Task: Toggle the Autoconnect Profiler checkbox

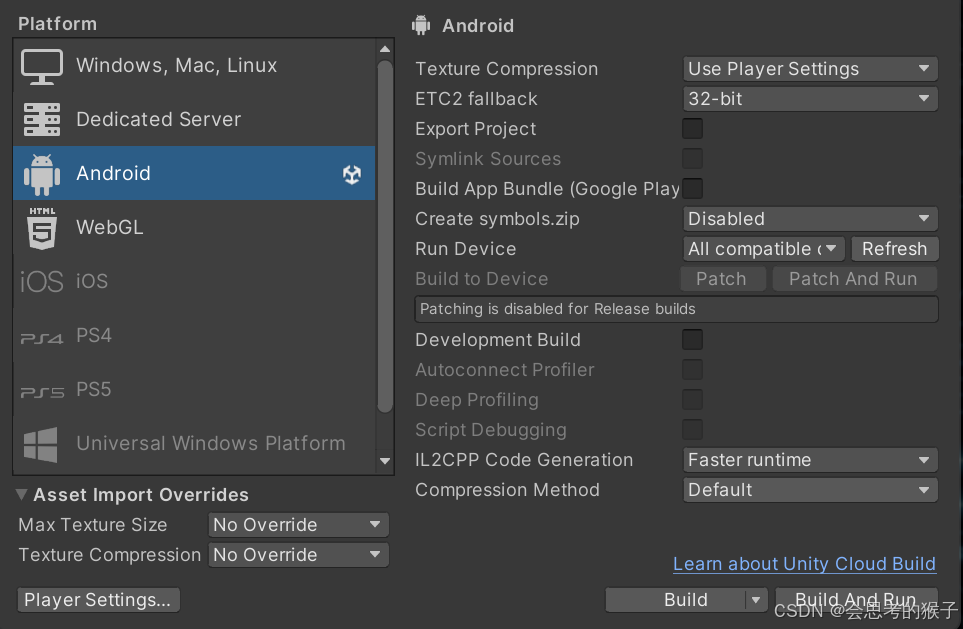Action: (x=692, y=369)
